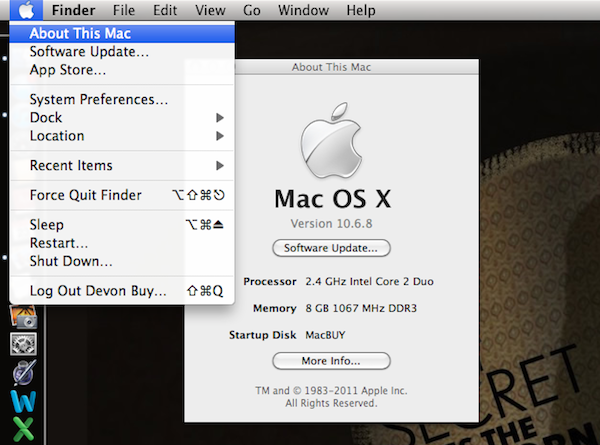600x445 pixels.
Task: Click startup disk name MacBUY
Action: click(325, 335)
